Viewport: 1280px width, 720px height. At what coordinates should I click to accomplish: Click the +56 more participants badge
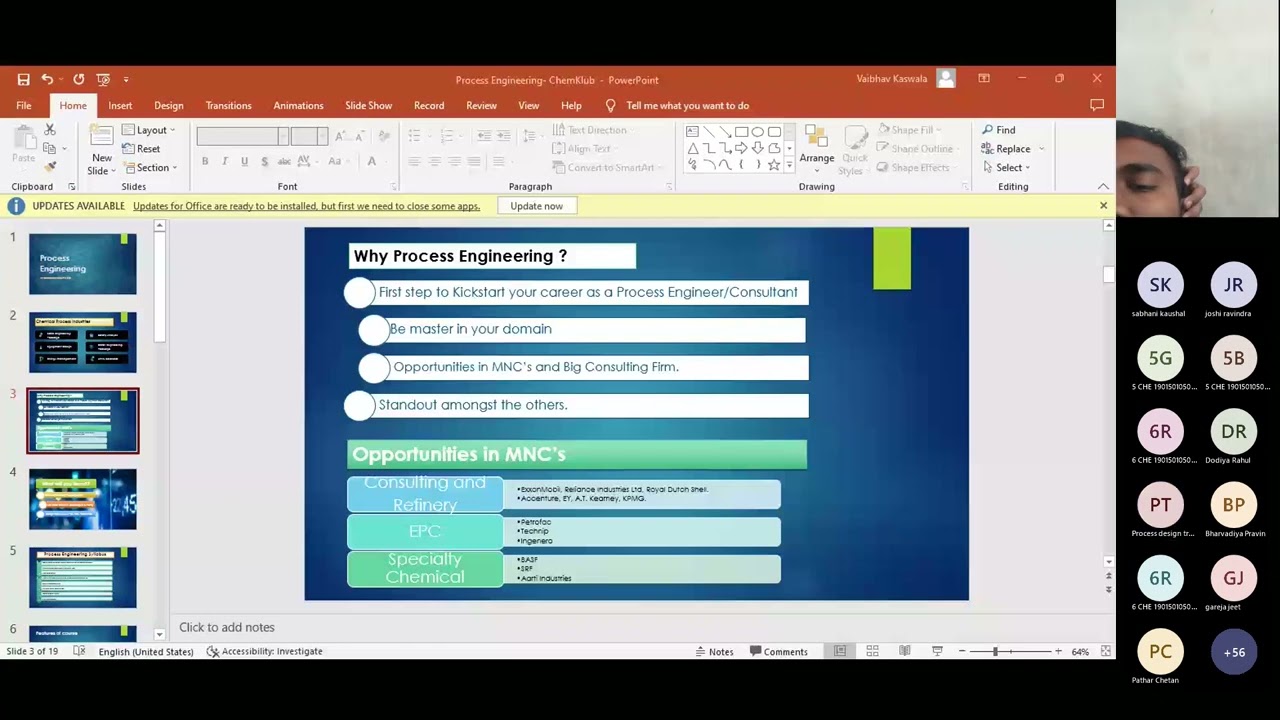[1234, 652]
